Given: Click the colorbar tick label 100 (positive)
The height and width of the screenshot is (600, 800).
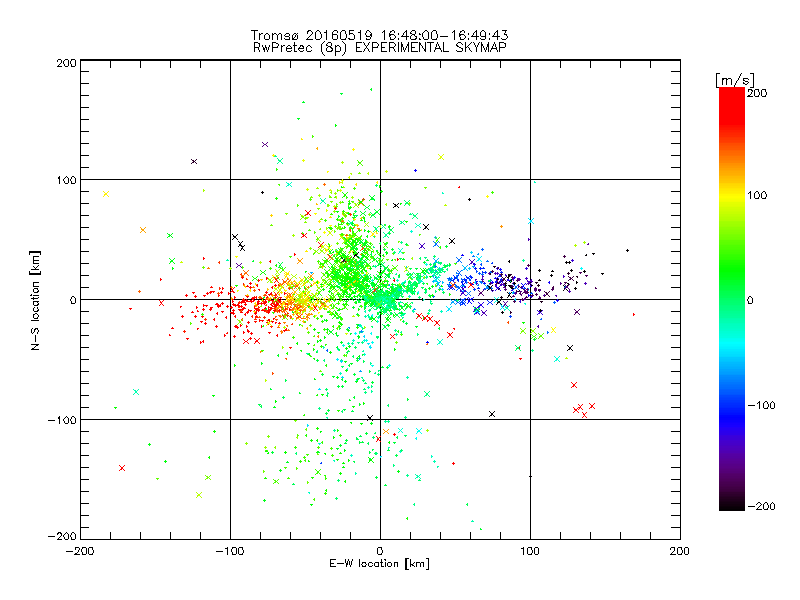Looking at the screenshot, I should tap(757, 195).
